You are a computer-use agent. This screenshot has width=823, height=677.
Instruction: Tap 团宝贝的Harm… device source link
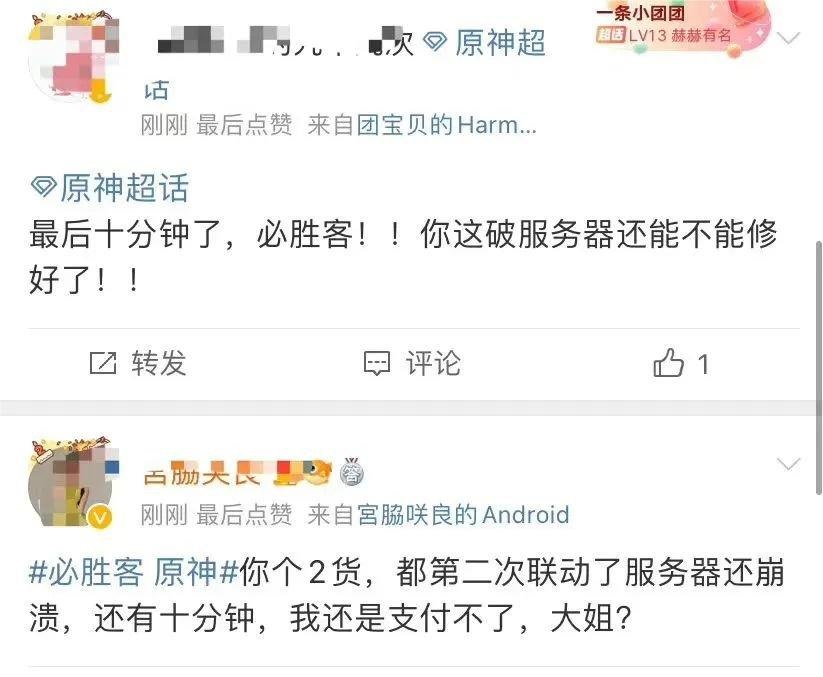(x=447, y=125)
